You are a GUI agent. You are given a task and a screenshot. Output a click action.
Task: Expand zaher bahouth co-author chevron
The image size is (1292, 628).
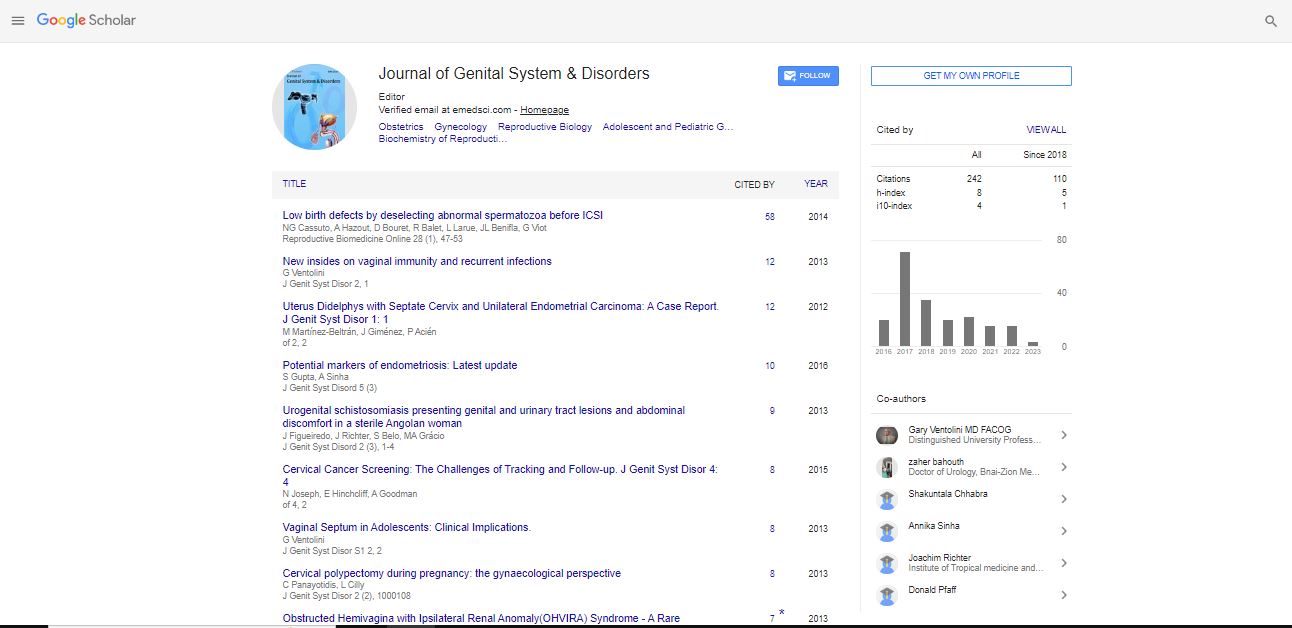click(x=1063, y=467)
